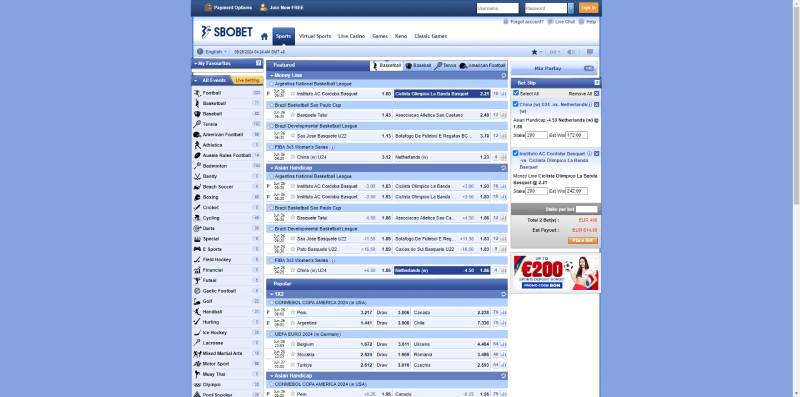Favourite the Turkiye vs Czechia match star
Screen dimensions: 800x397
point(293,365)
